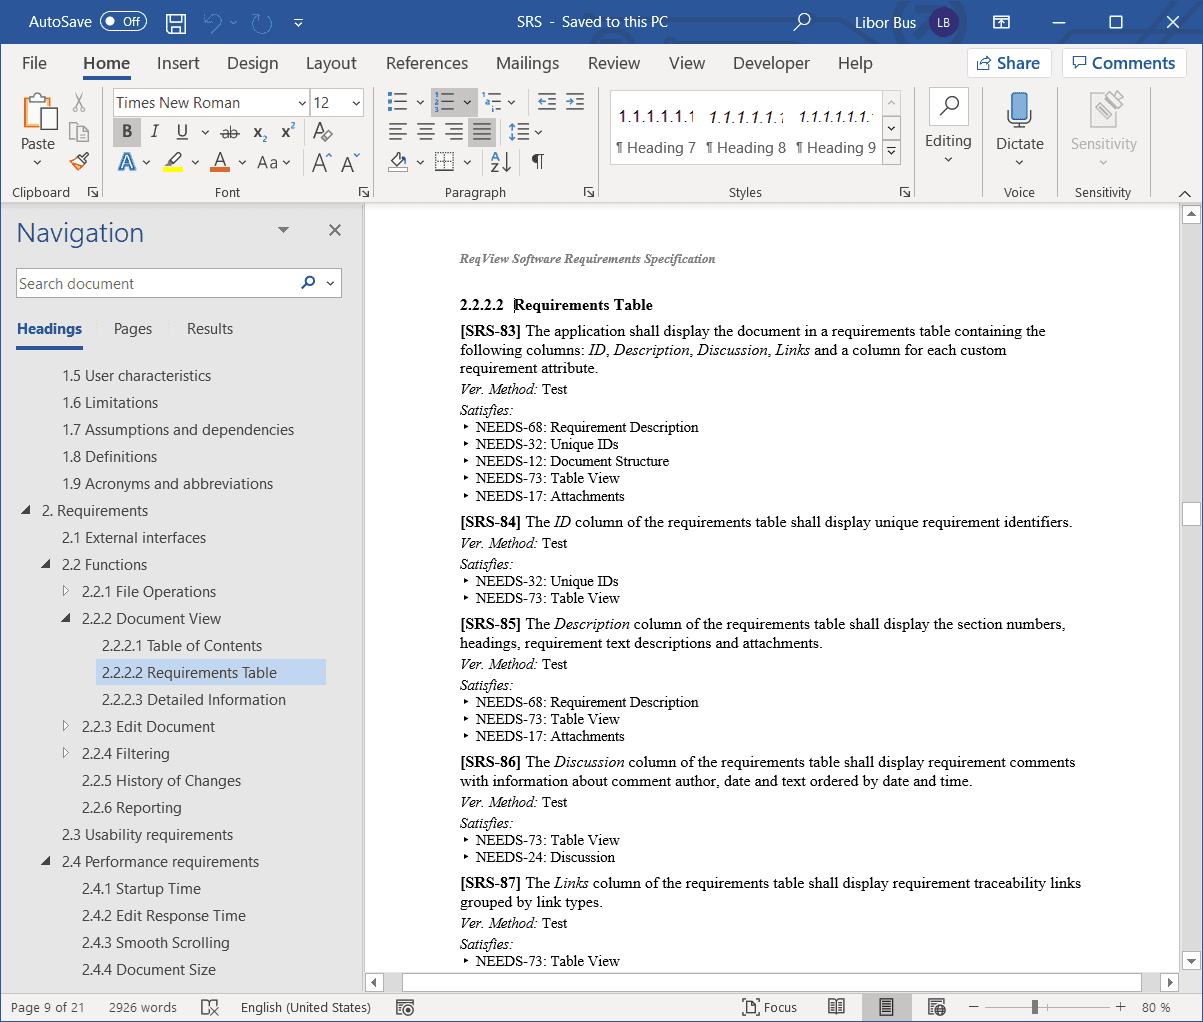Toggle Bold formatting

click(x=127, y=131)
